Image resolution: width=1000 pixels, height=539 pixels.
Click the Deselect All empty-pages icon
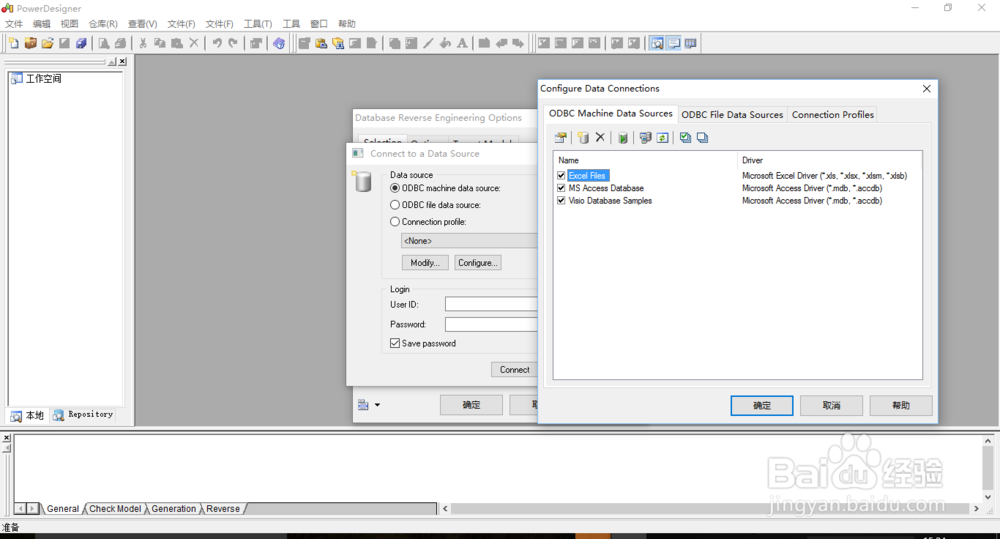[x=702, y=138]
